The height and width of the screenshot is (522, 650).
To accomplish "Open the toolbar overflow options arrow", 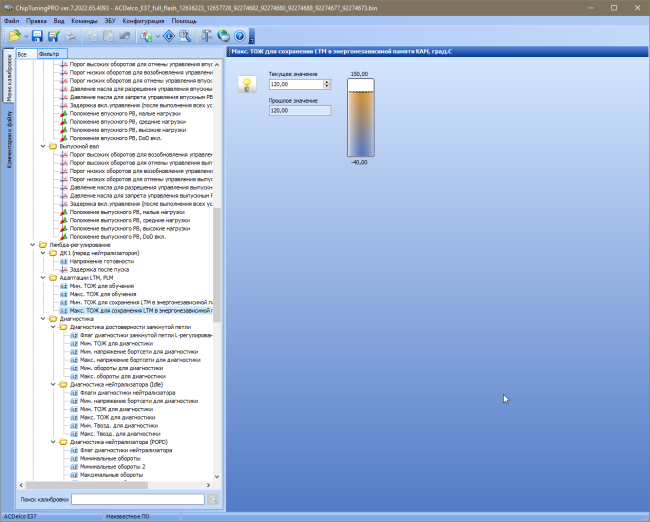I will 252,36.
